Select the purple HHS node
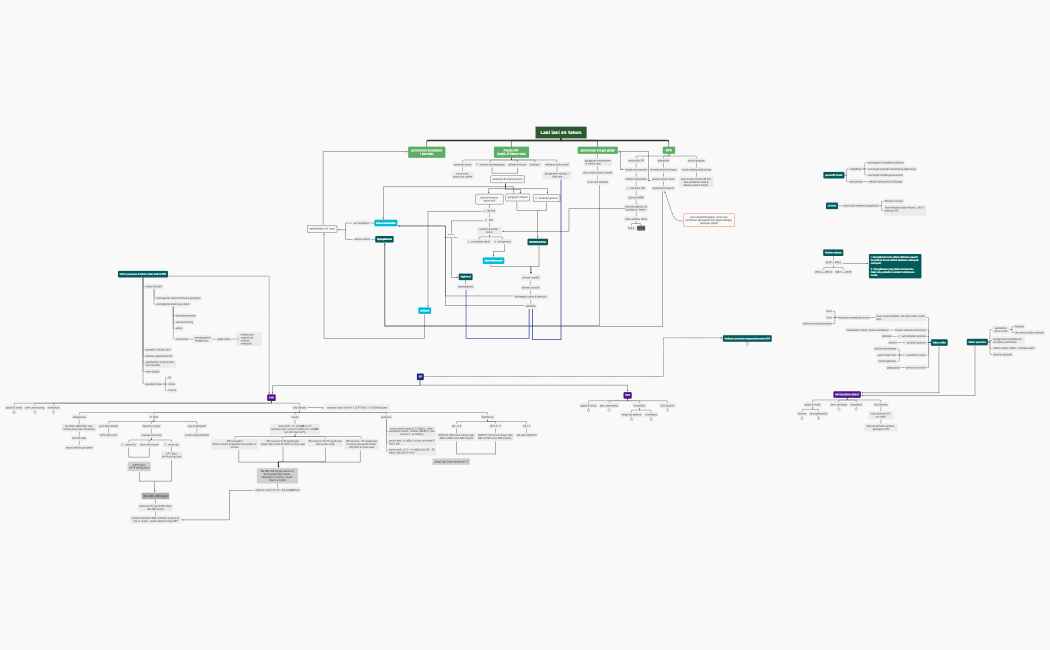 pyautogui.click(x=627, y=395)
